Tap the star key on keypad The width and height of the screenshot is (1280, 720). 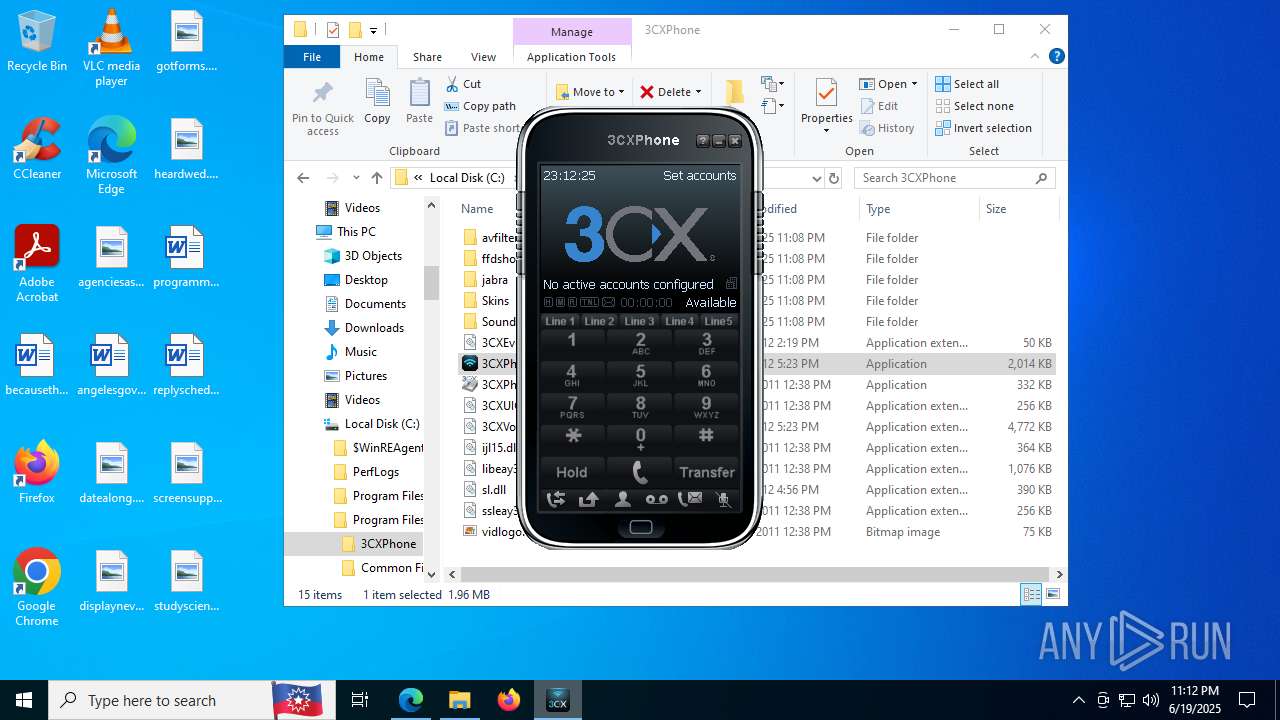tap(573, 437)
